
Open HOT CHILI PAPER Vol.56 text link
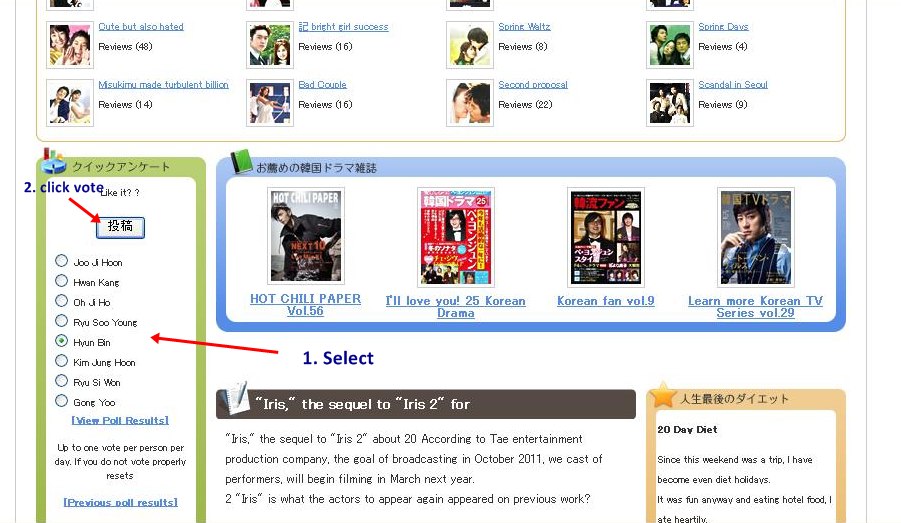[305, 305]
